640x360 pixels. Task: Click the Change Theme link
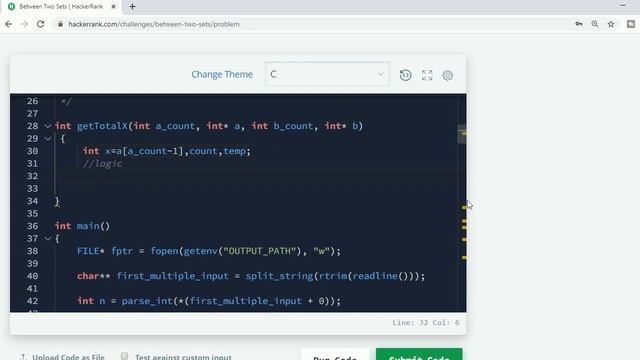[222, 74]
